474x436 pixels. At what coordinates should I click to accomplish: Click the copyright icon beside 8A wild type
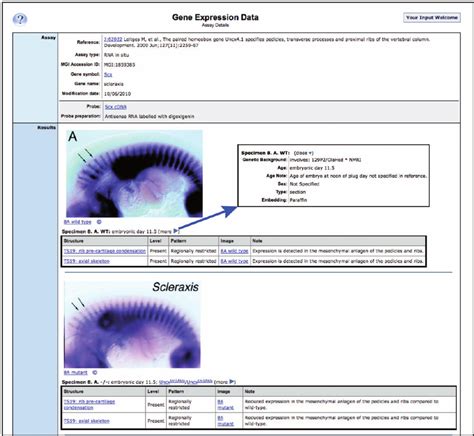(x=99, y=222)
